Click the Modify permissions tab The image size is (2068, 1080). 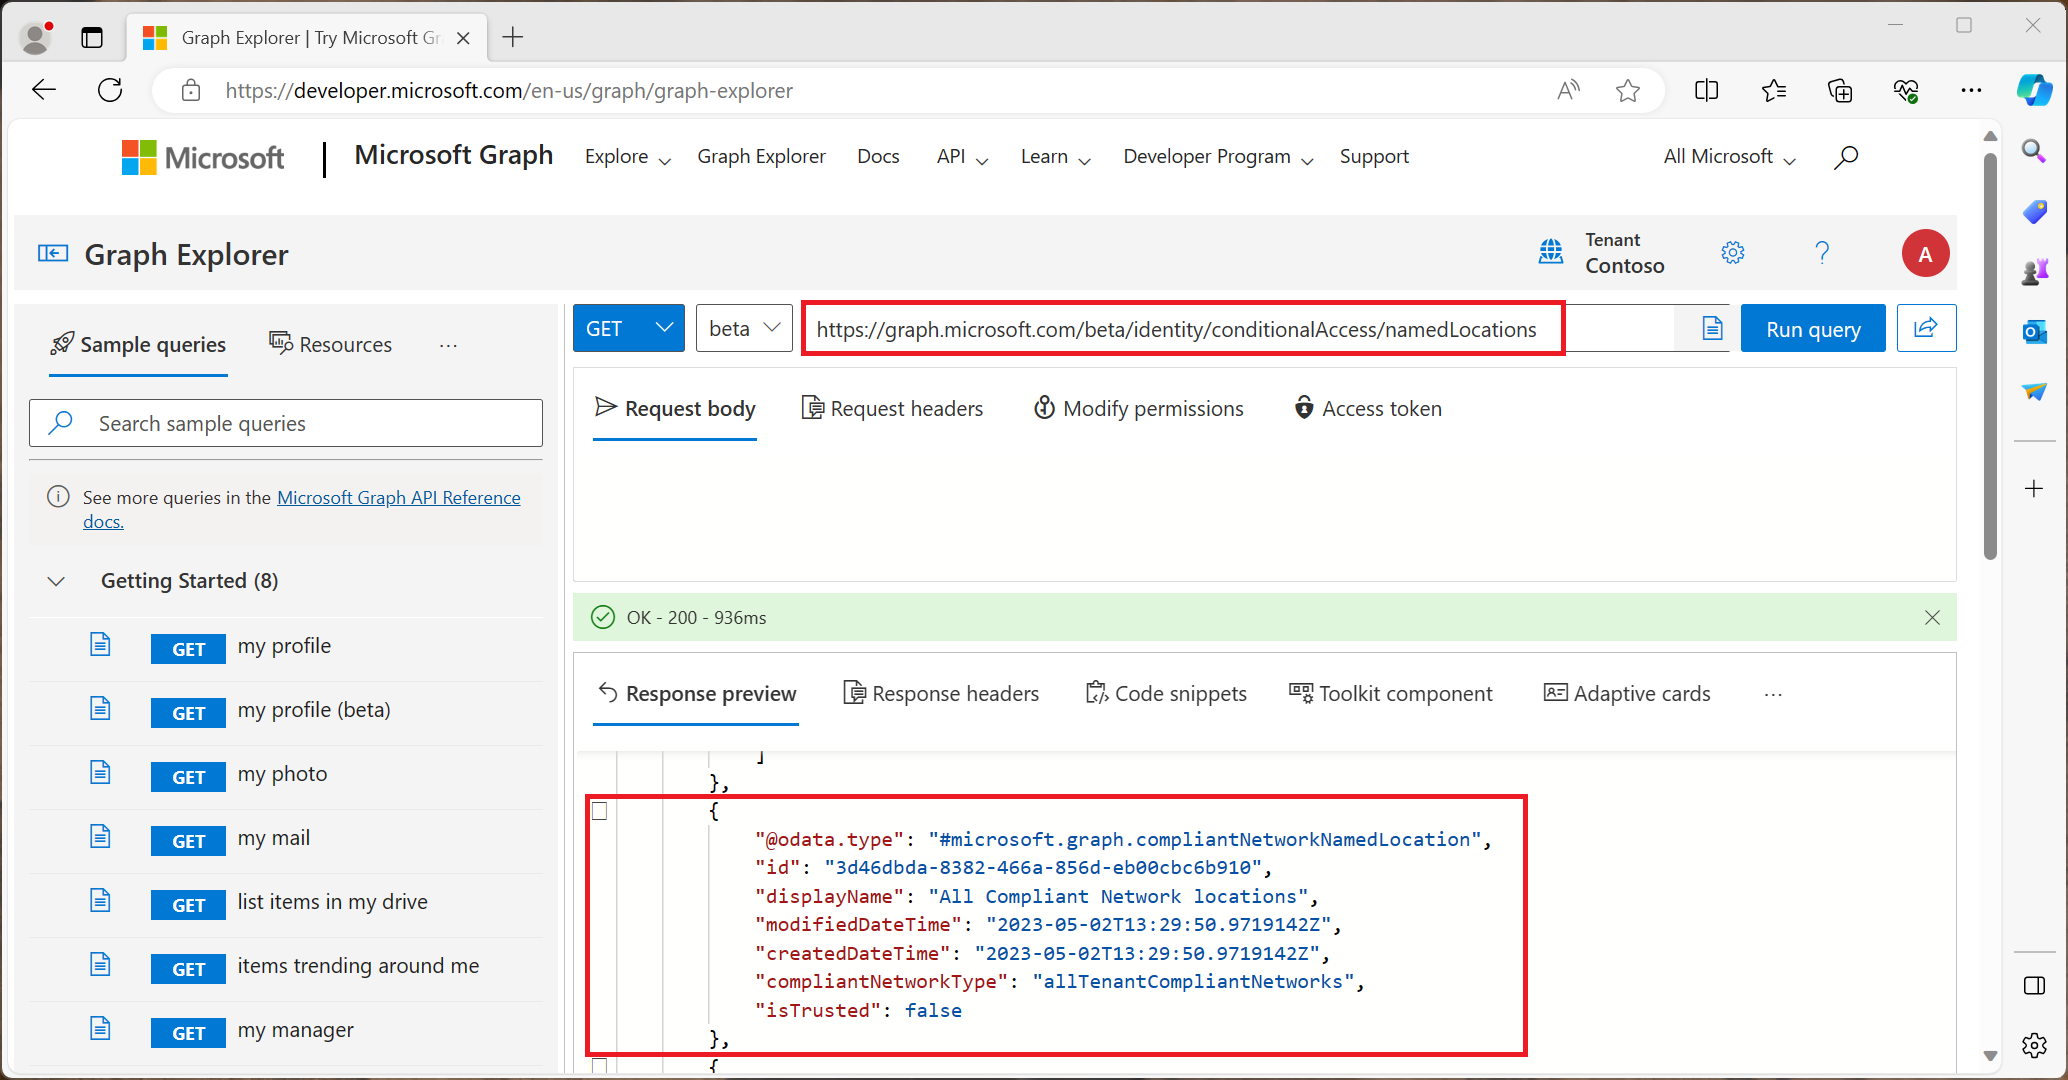click(x=1137, y=409)
